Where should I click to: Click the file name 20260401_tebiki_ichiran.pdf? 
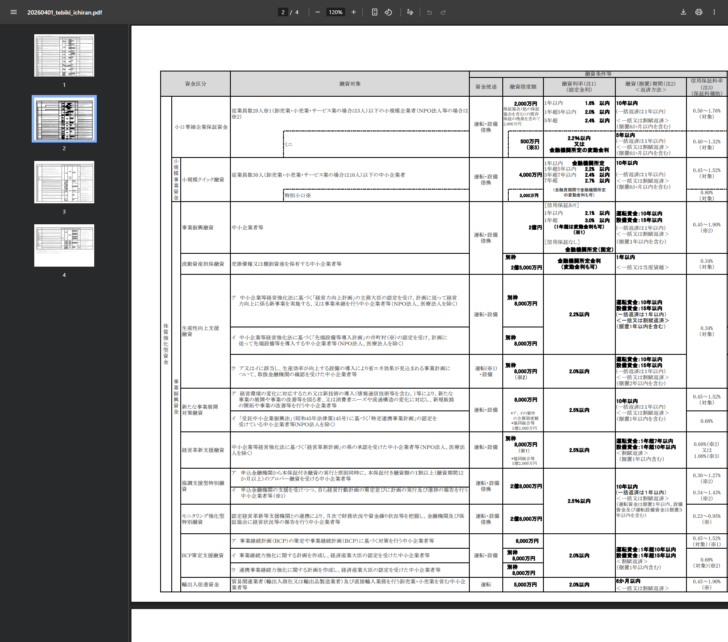[65, 13]
